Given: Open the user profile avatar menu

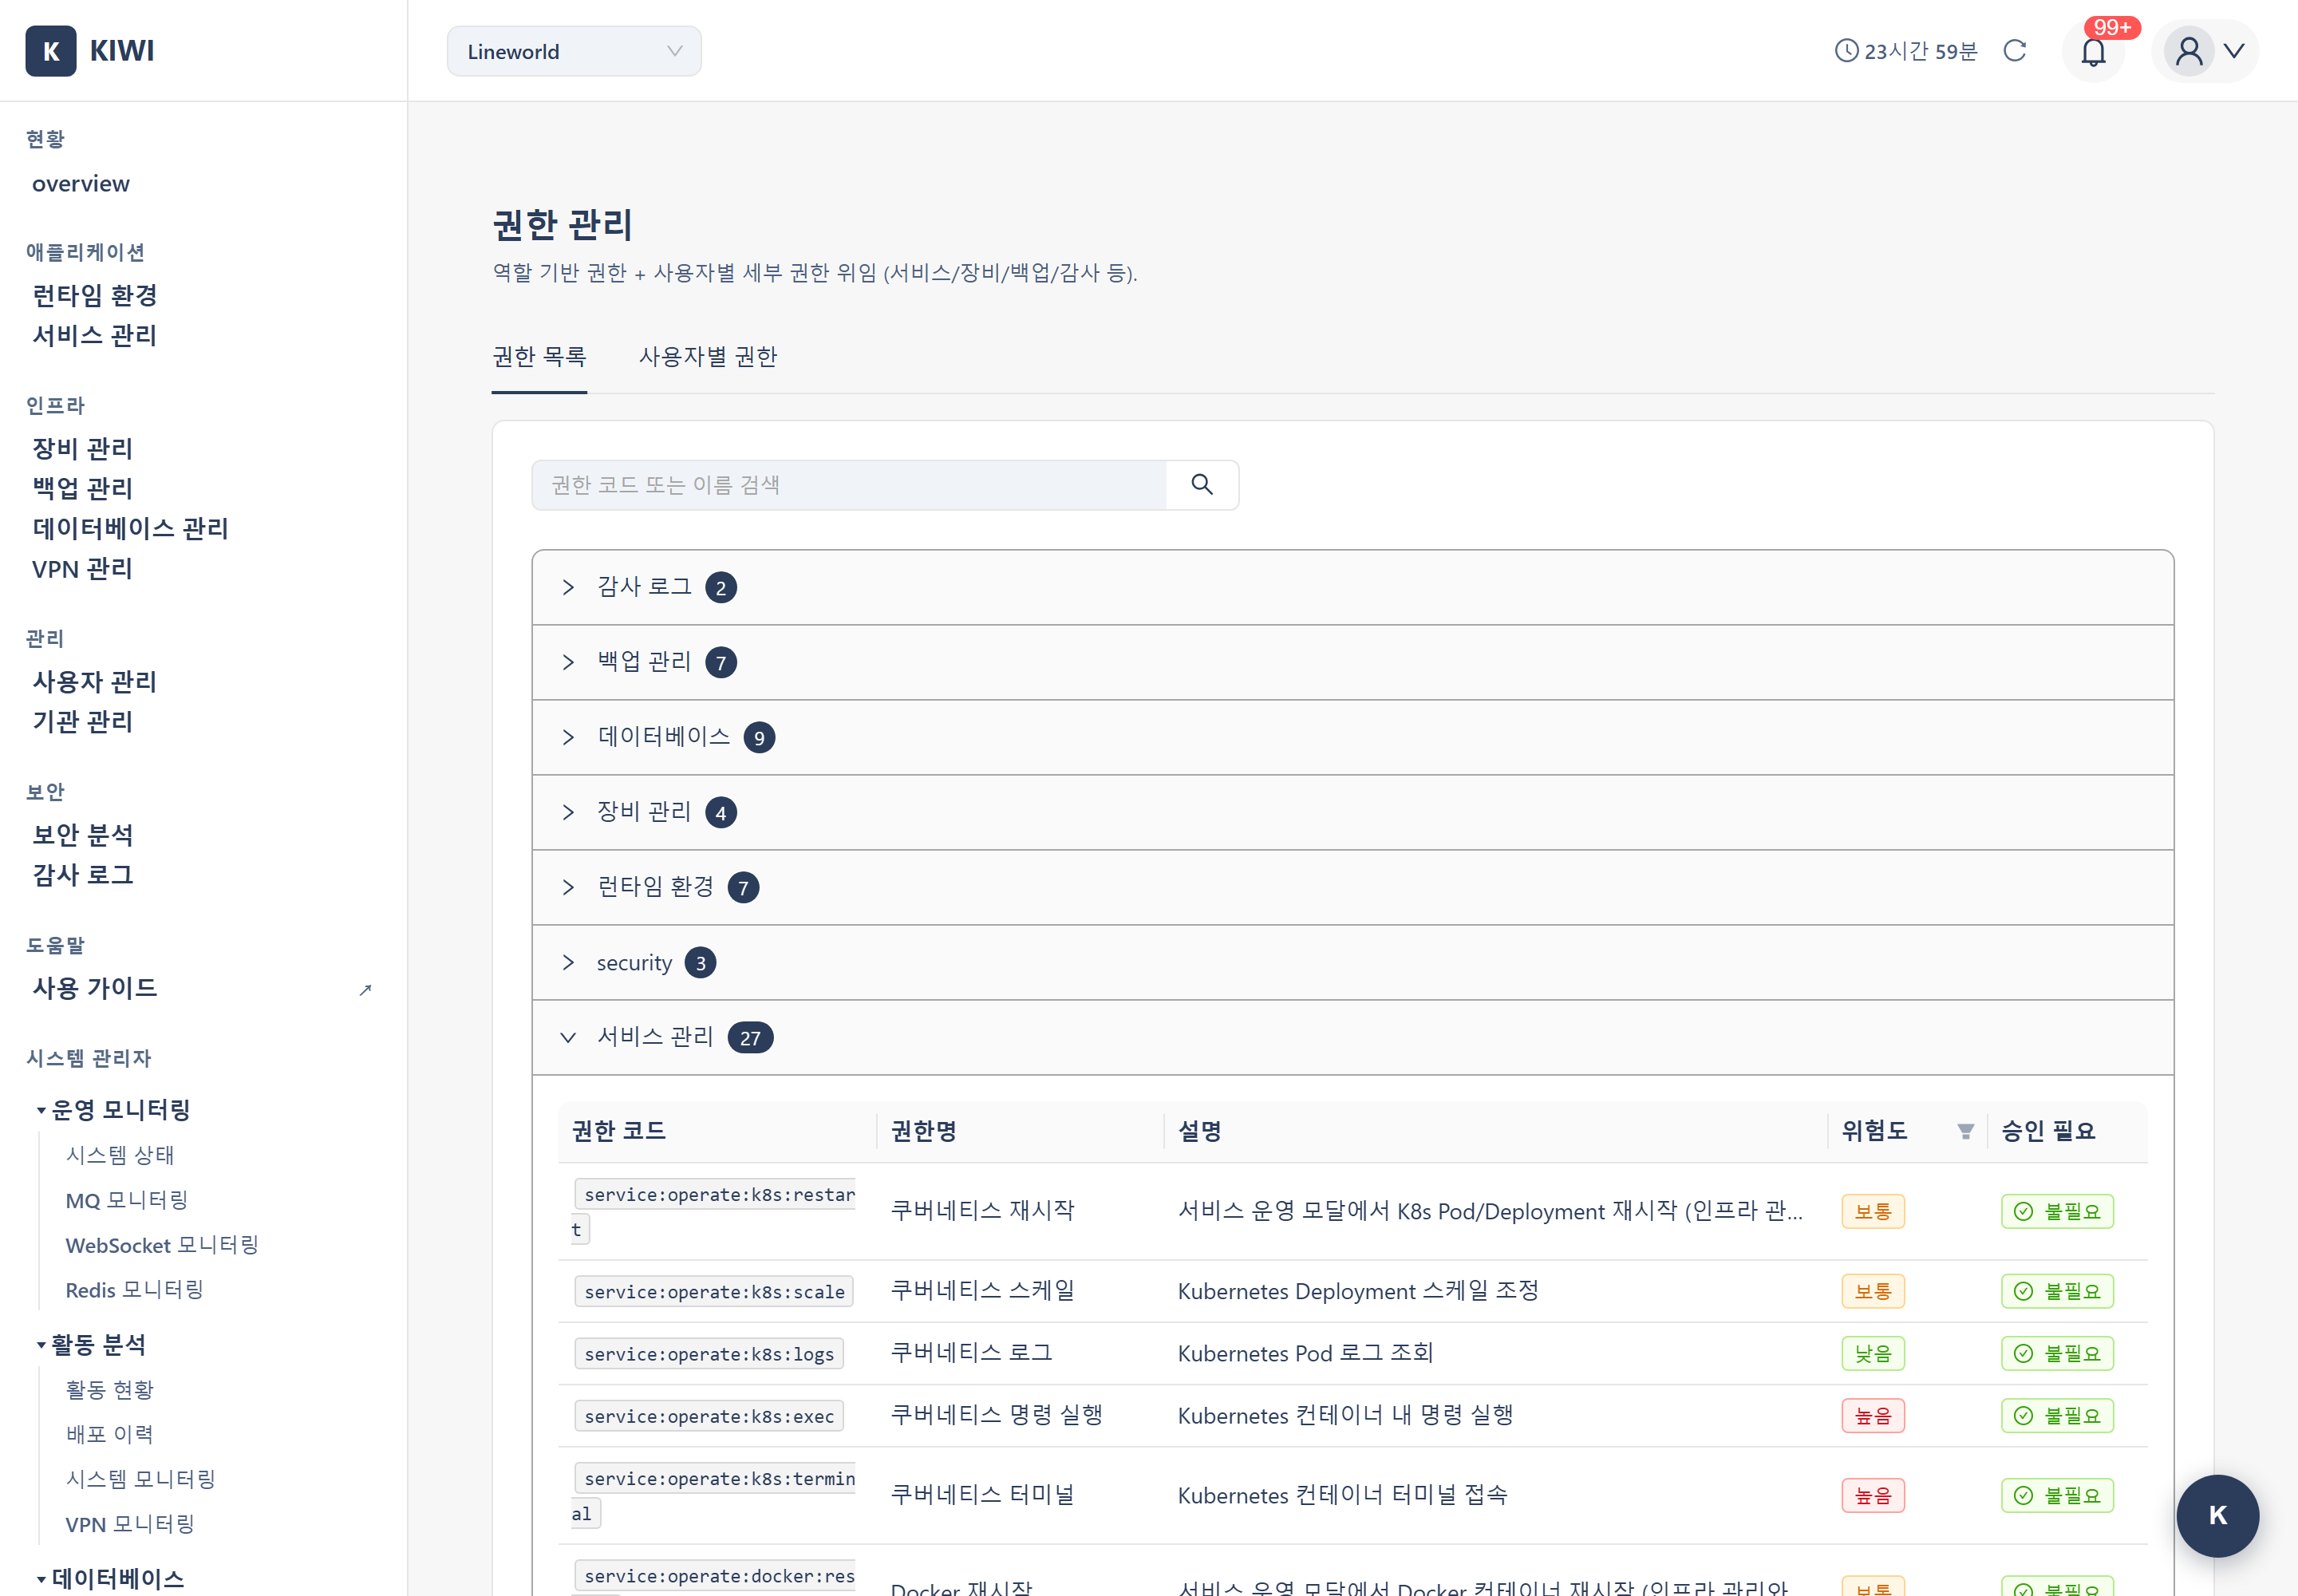Looking at the screenshot, I should [2189, 51].
